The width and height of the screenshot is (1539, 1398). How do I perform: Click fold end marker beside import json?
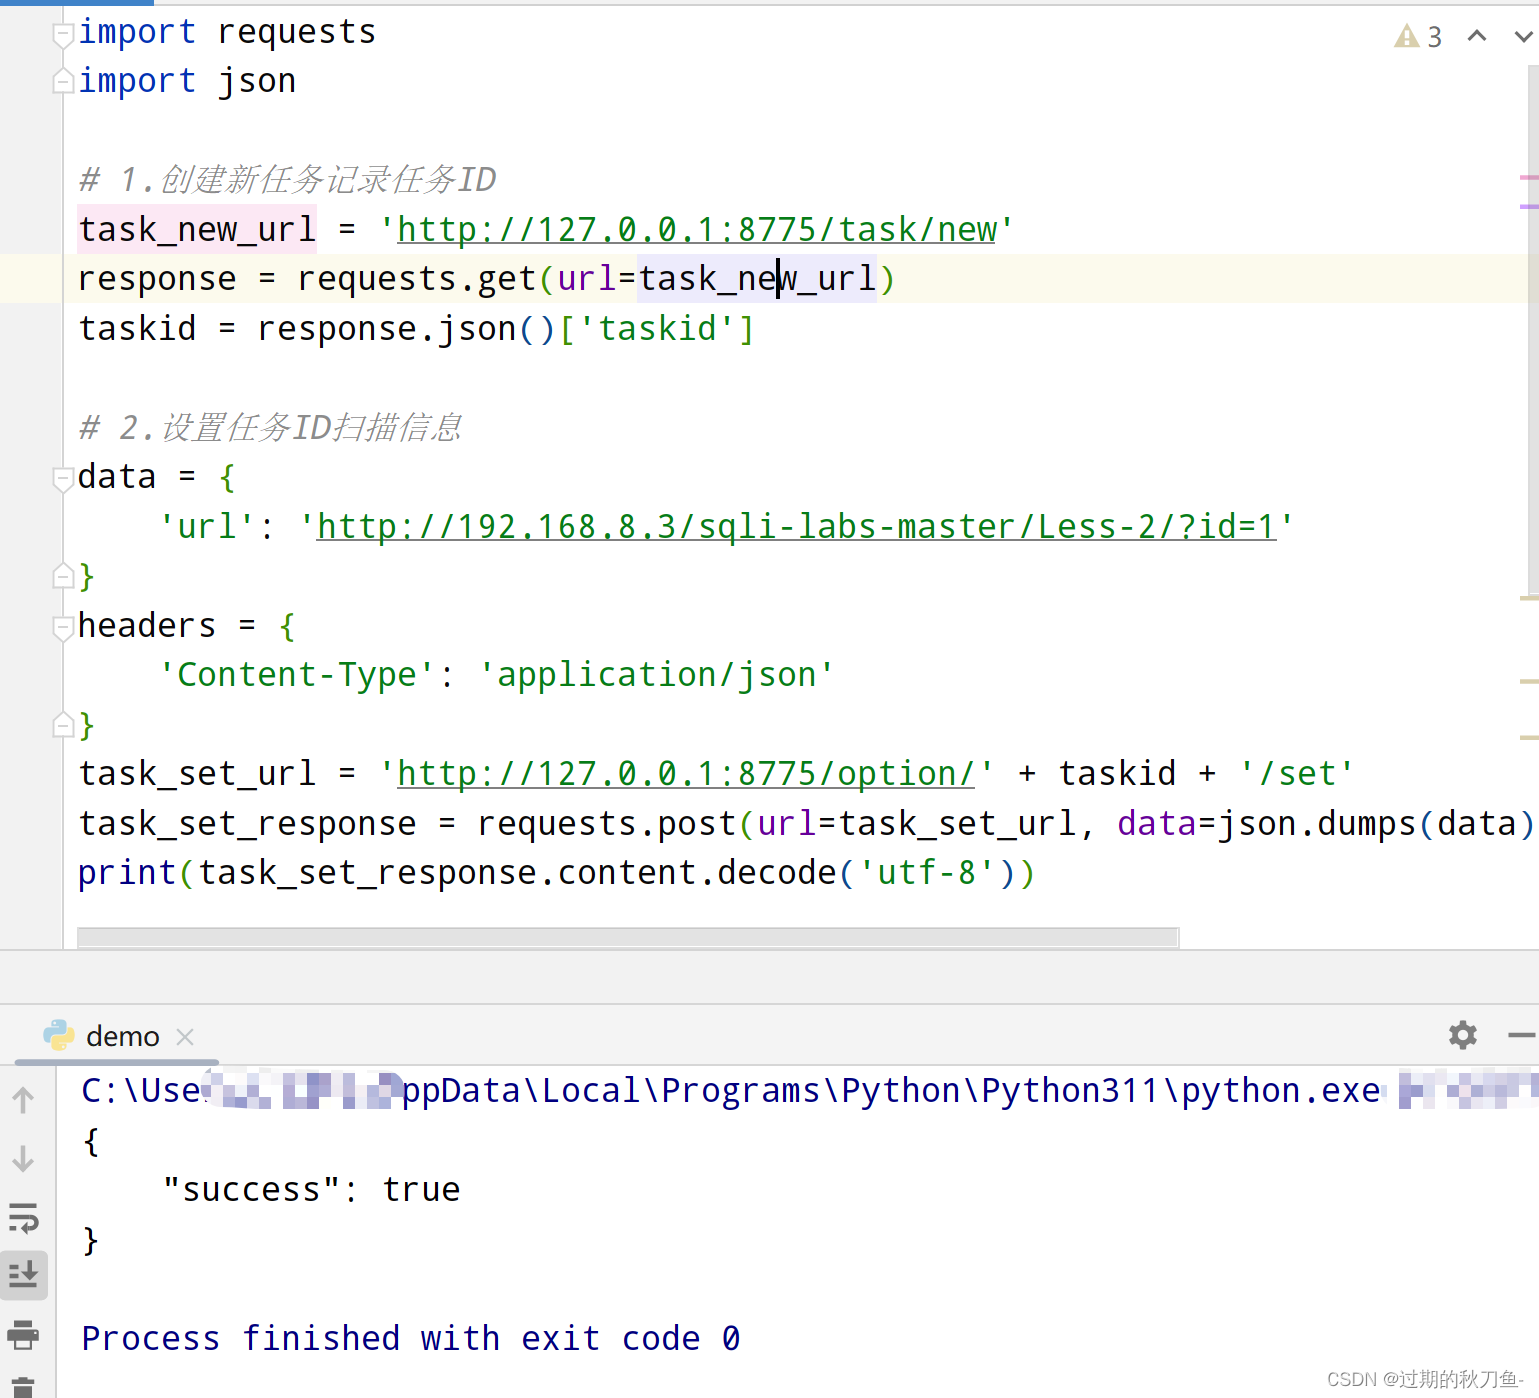coord(63,81)
